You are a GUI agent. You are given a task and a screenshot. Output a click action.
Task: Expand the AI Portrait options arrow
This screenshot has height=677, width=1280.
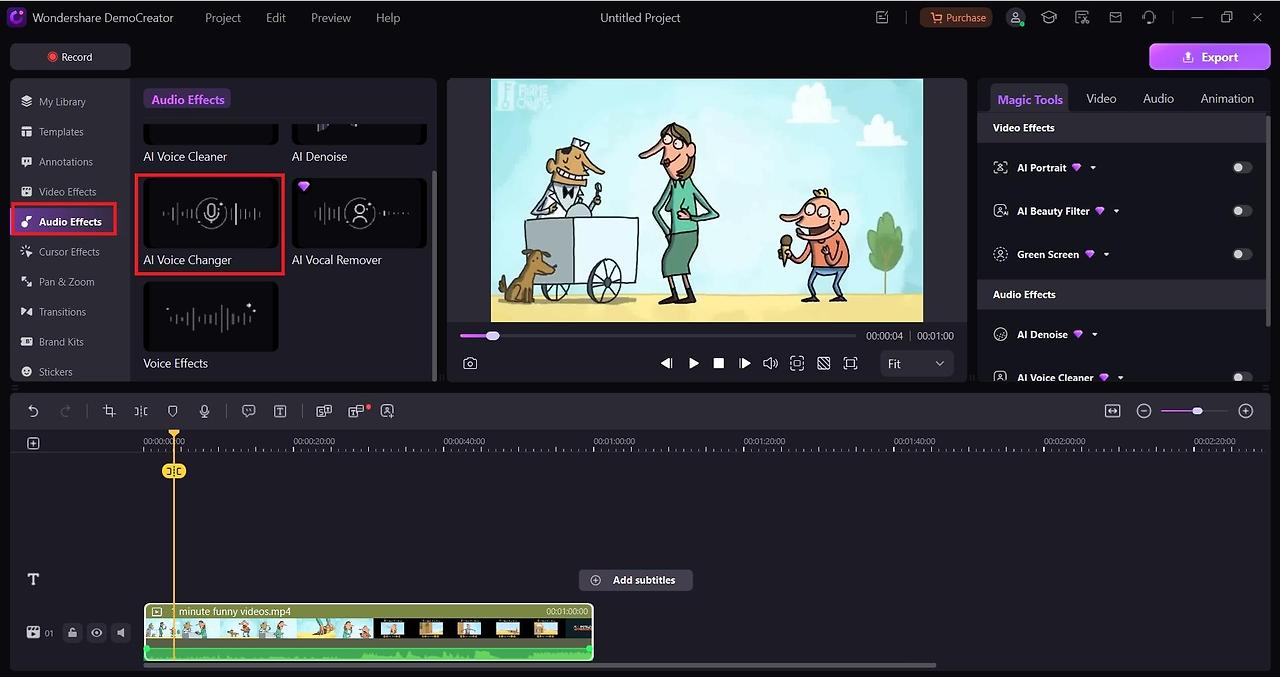(x=1093, y=168)
